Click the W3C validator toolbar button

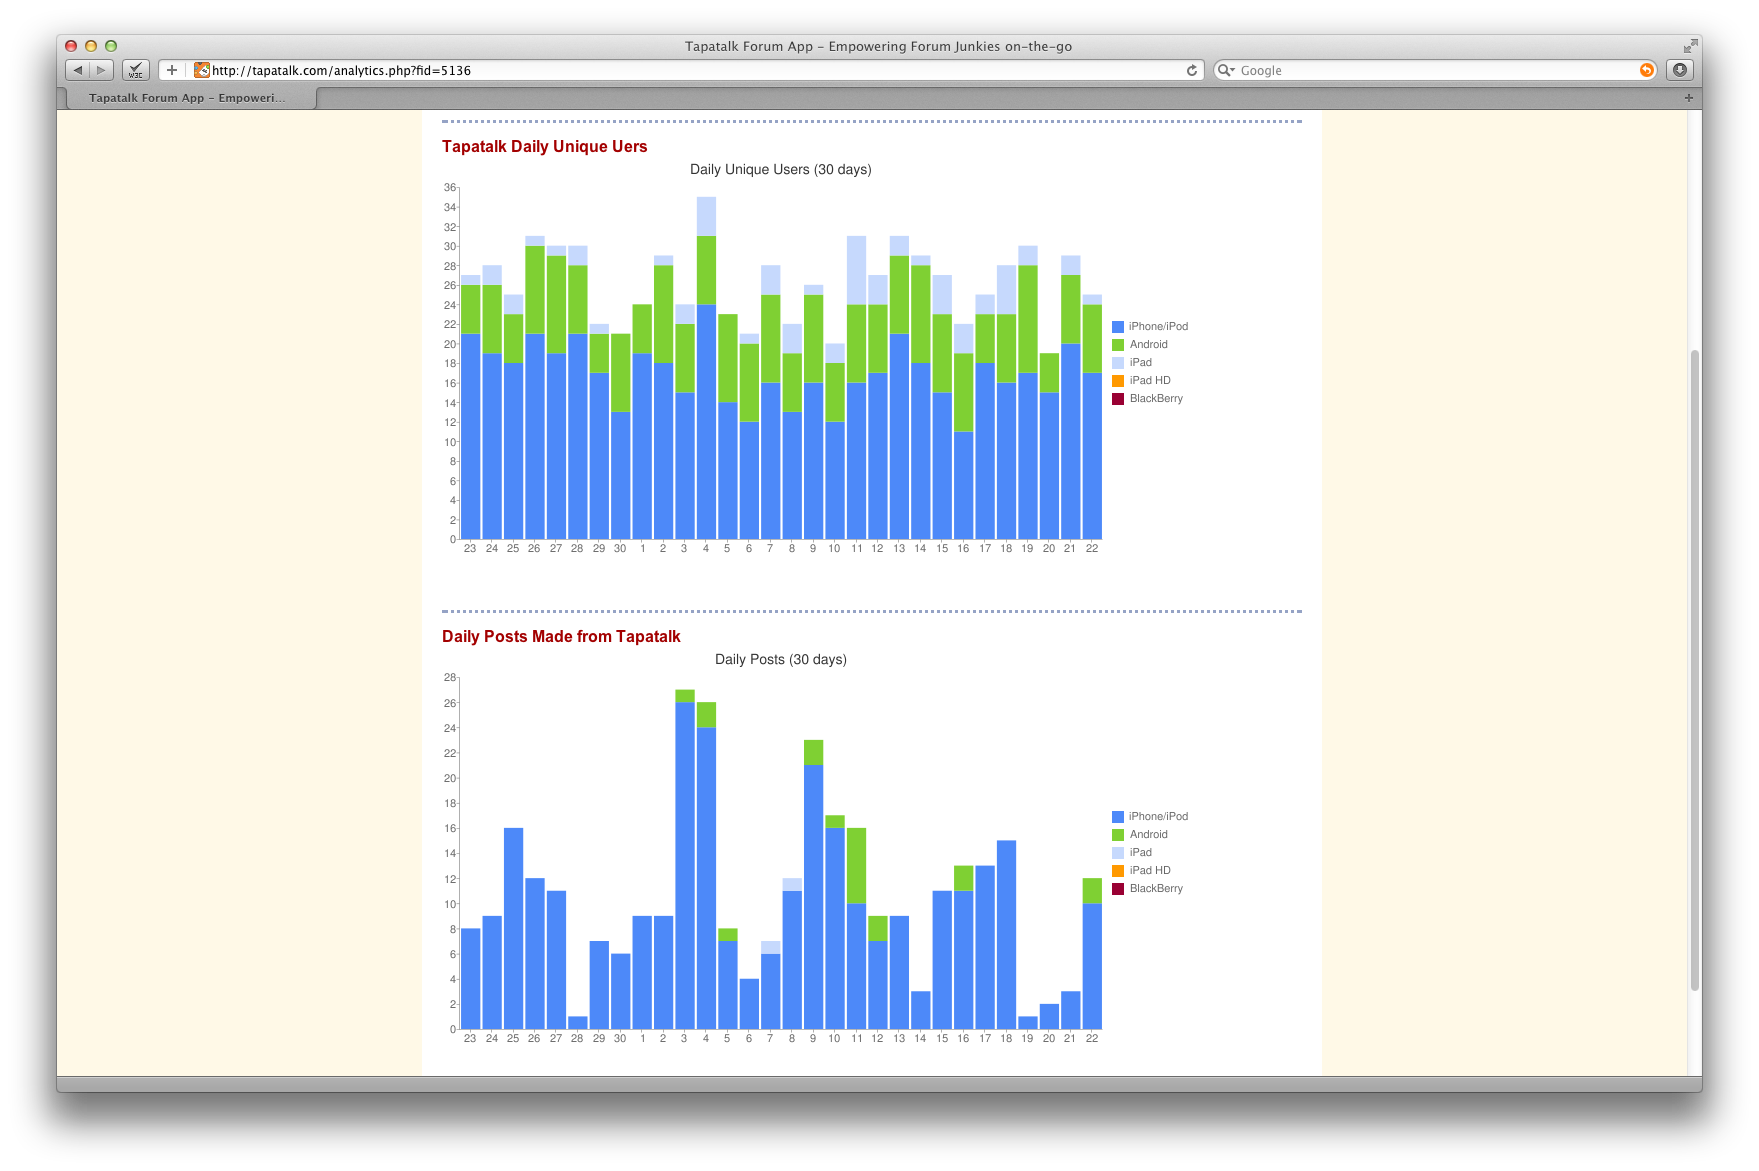pyautogui.click(x=136, y=70)
